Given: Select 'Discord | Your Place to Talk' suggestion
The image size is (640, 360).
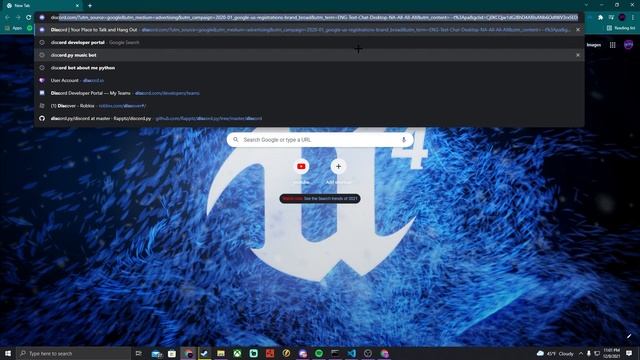Looking at the screenshot, I should click(309, 30).
